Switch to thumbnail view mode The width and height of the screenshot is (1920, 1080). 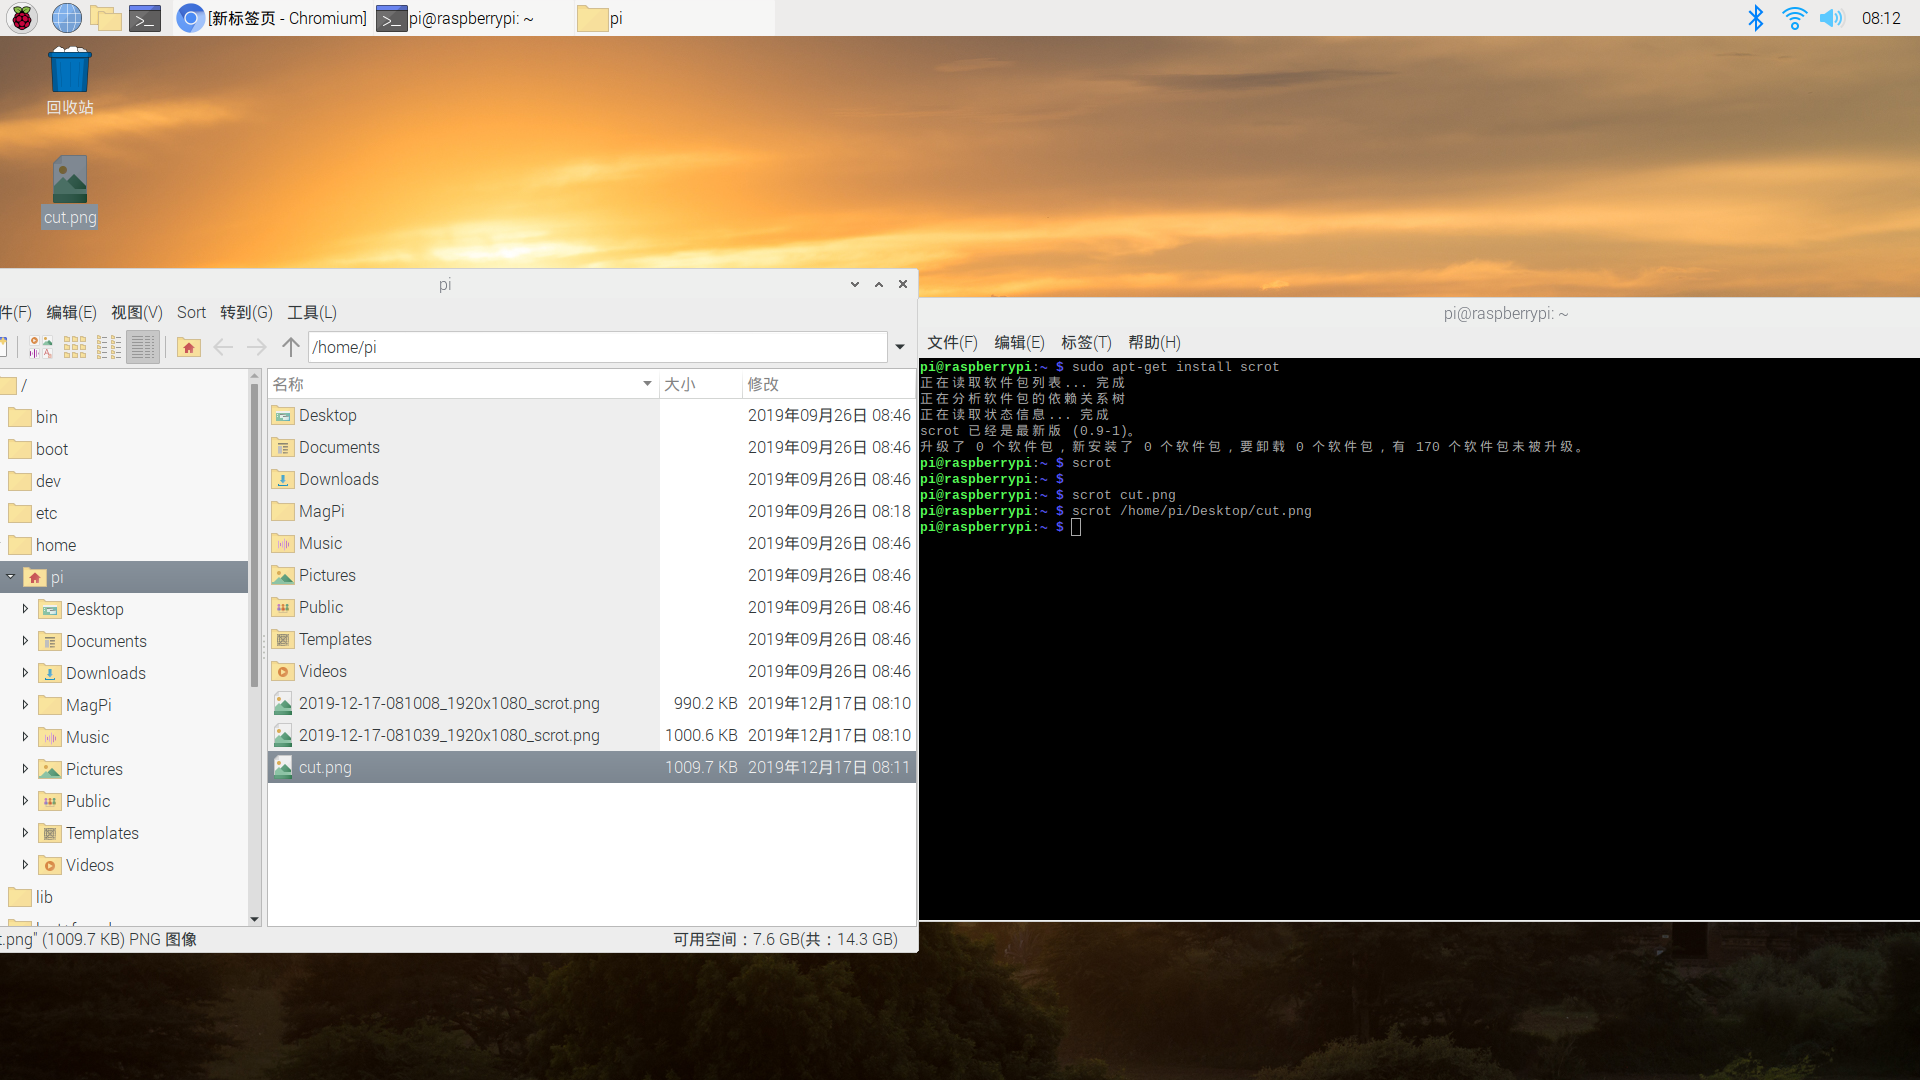coord(41,347)
